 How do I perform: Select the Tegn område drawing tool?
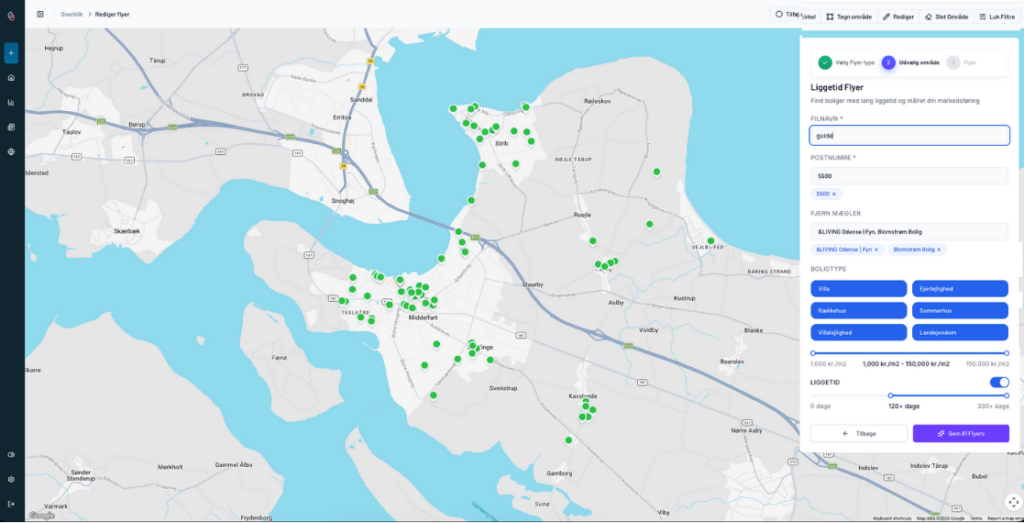[x=847, y=16]
